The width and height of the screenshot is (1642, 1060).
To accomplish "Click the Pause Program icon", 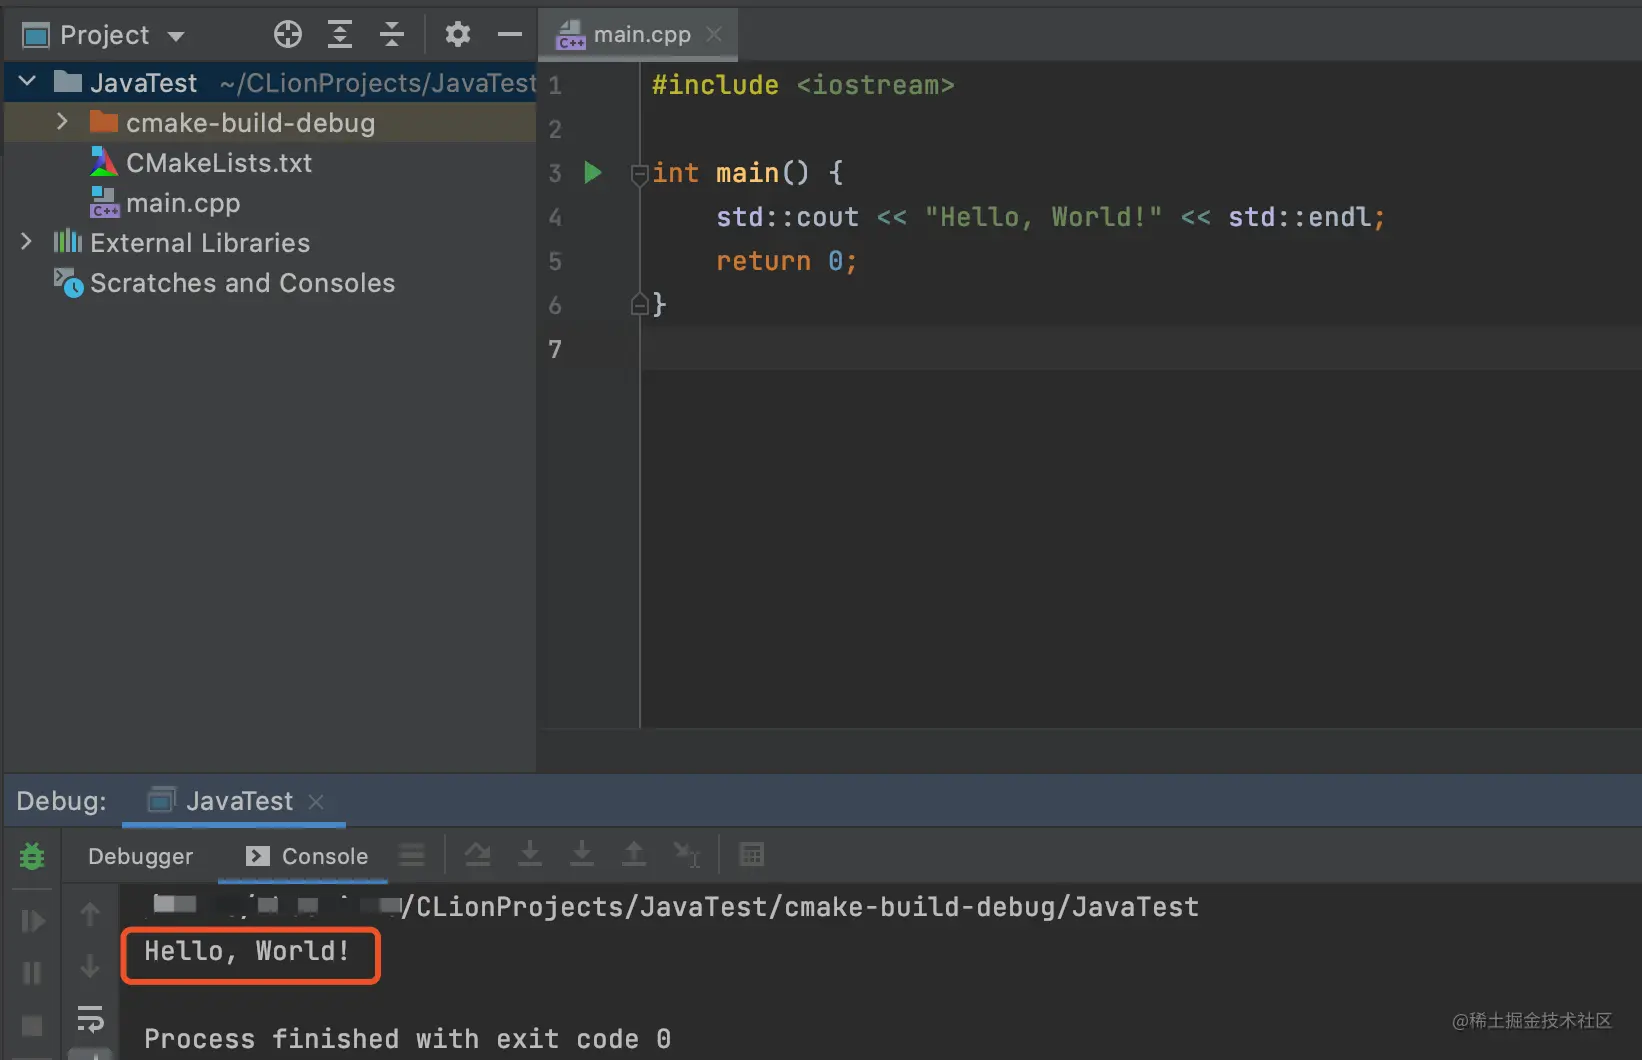I will [x=32, y=973].
